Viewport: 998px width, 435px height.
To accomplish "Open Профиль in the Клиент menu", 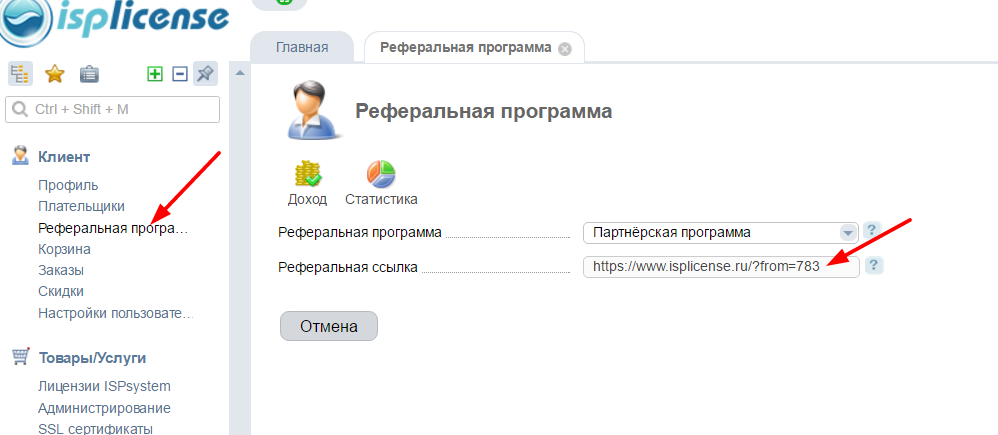I will pyautogui.click(x=68, y=185).
